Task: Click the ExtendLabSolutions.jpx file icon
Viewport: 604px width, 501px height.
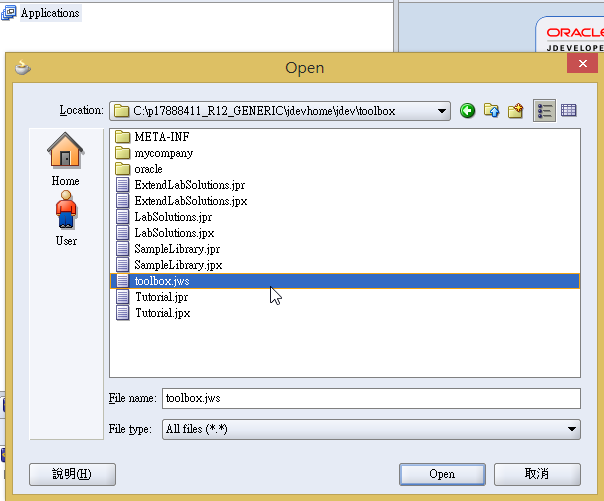Action: coord(122,201)
